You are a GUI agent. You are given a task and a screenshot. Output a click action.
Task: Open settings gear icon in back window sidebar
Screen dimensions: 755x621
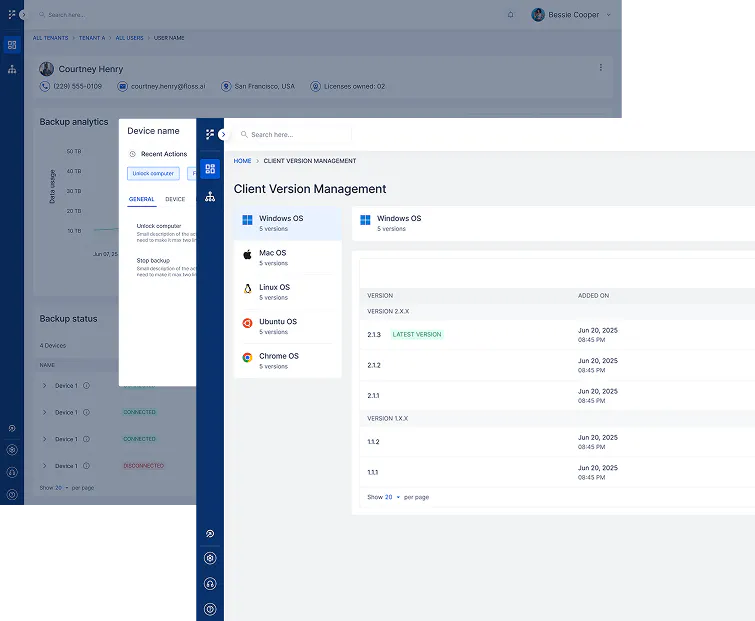[12, 450]
